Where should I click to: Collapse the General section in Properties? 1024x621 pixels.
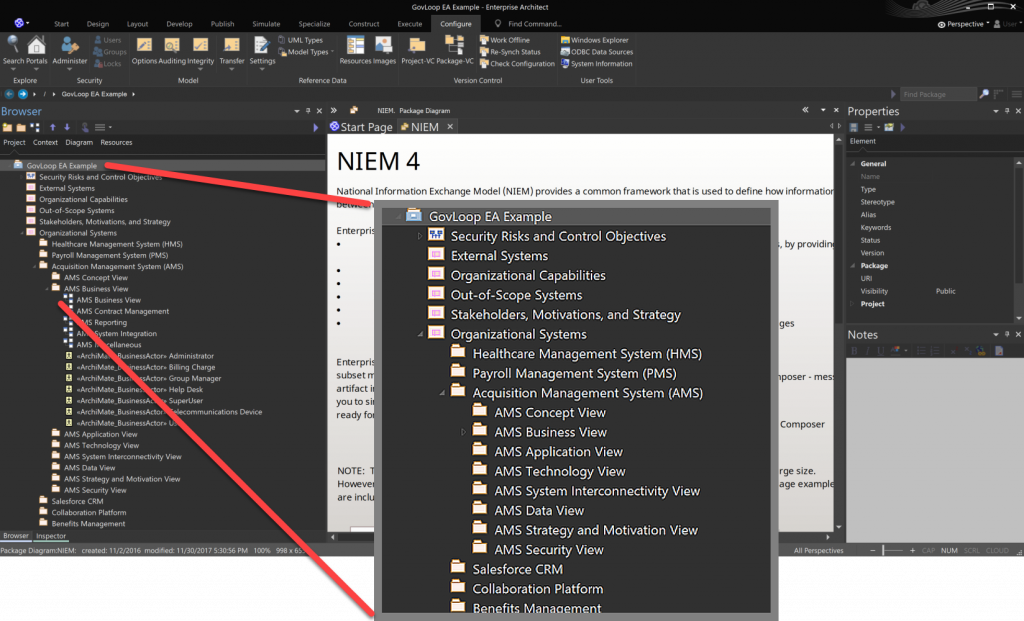(853, 164)
